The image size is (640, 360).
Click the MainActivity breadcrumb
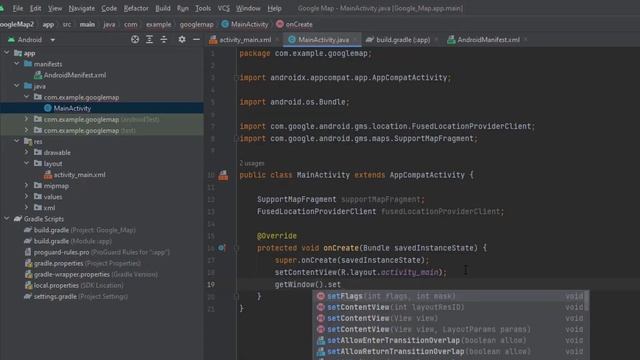[244, 24]
